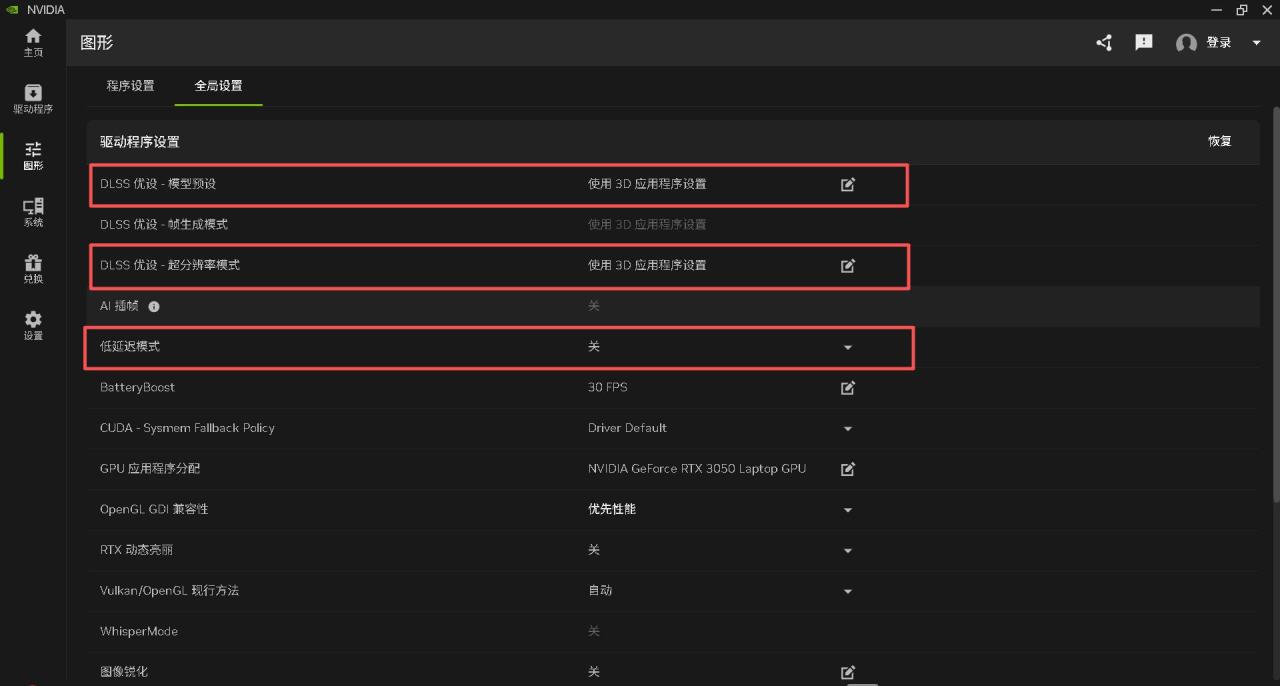Screen dimensions: 1280x686
Task: Click the AI 插帧 row label
Action: point(119,306)
